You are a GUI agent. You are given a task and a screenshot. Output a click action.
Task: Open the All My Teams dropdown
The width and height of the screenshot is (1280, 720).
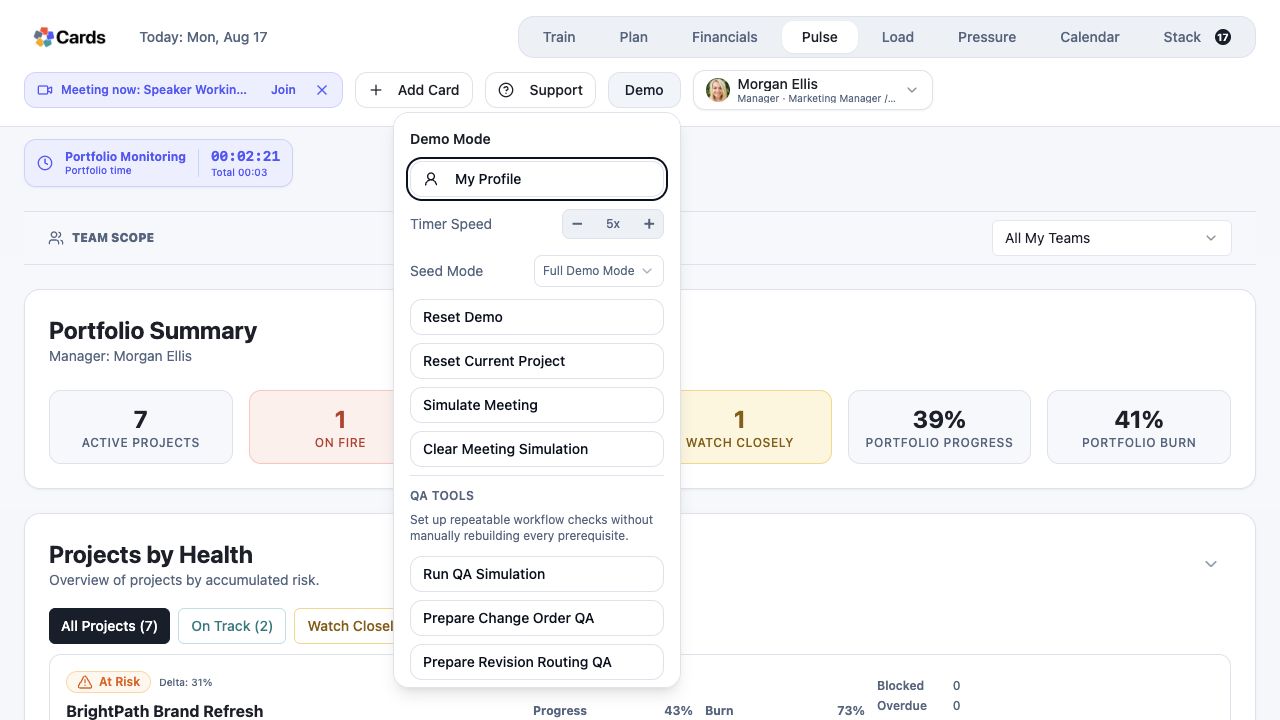(1111, 238)
